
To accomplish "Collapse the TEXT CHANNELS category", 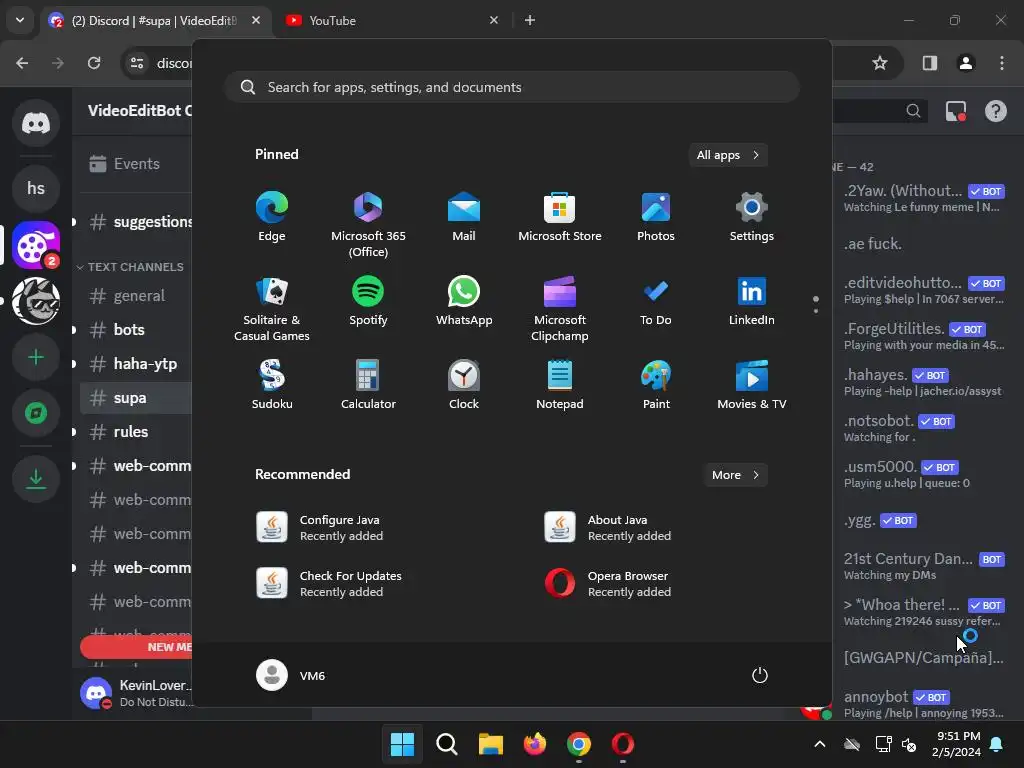I will [x=131, y=266].
